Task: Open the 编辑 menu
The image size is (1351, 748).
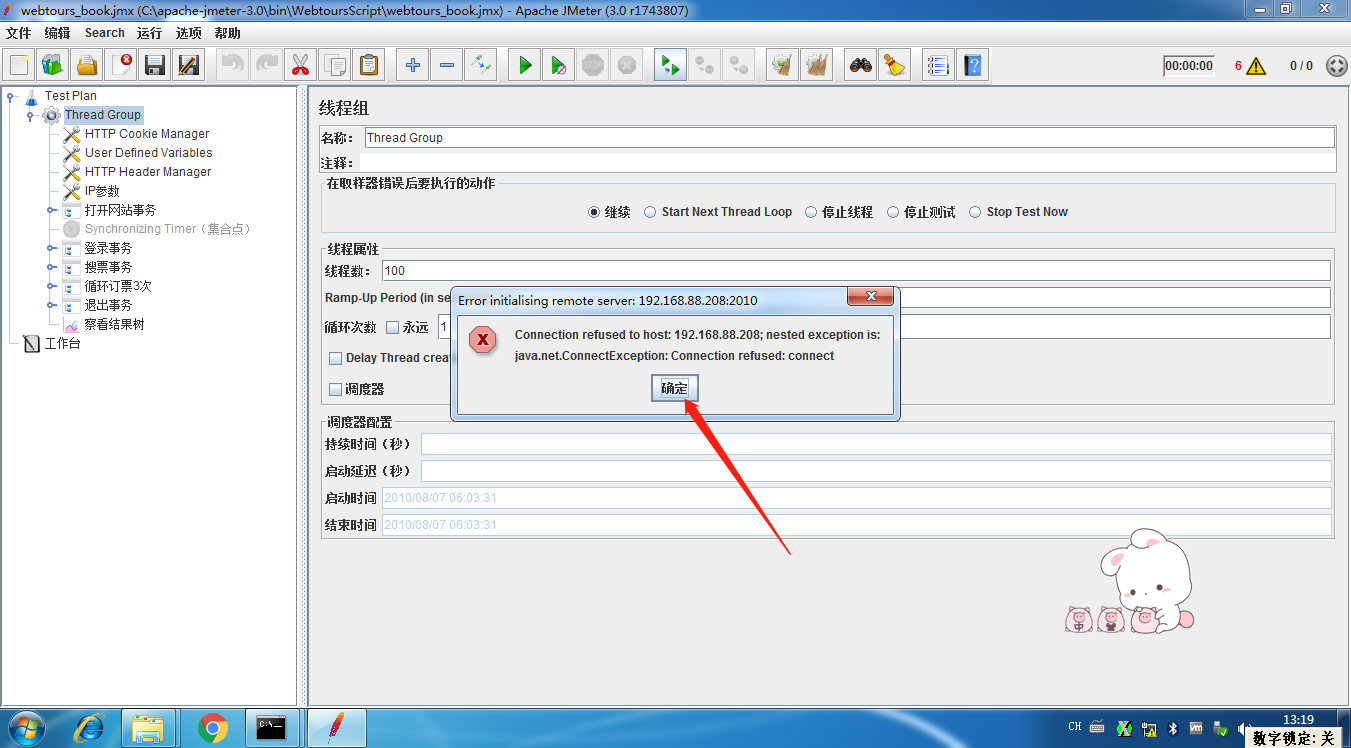Action: click(x=58, y=33)
